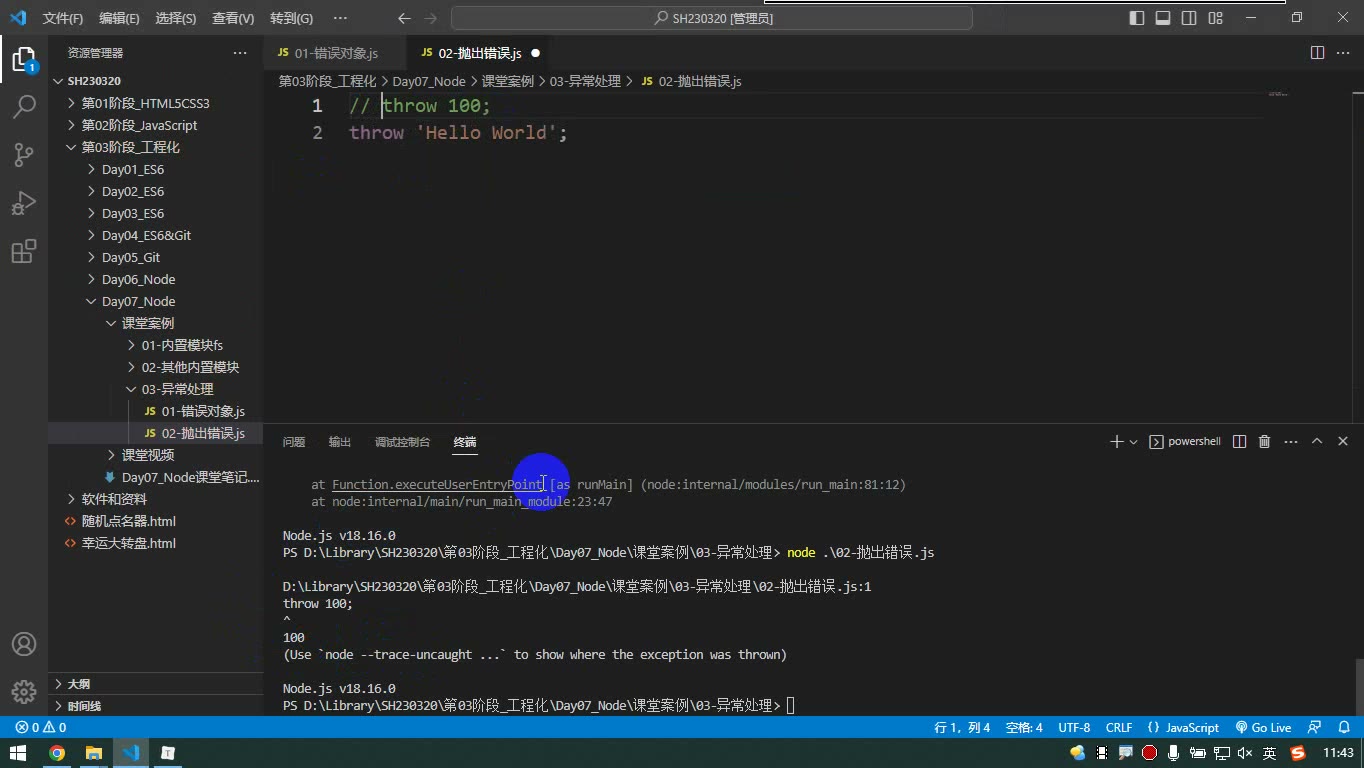Split the terminal panel

click(1240, 441)
